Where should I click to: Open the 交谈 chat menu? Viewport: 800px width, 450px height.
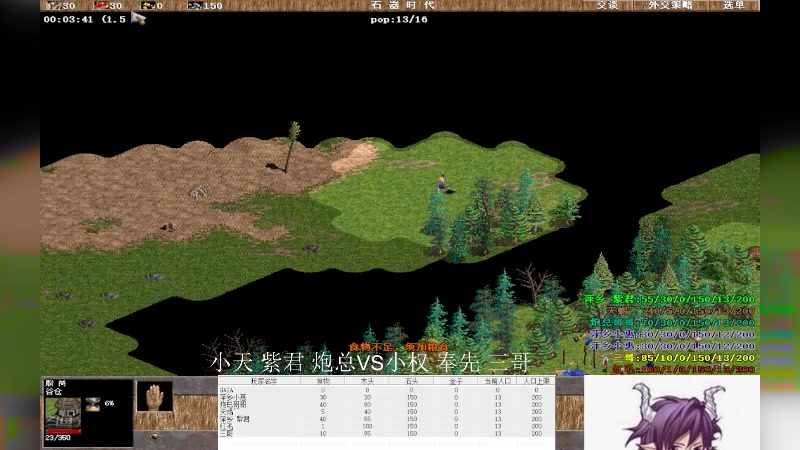(607, 5)
